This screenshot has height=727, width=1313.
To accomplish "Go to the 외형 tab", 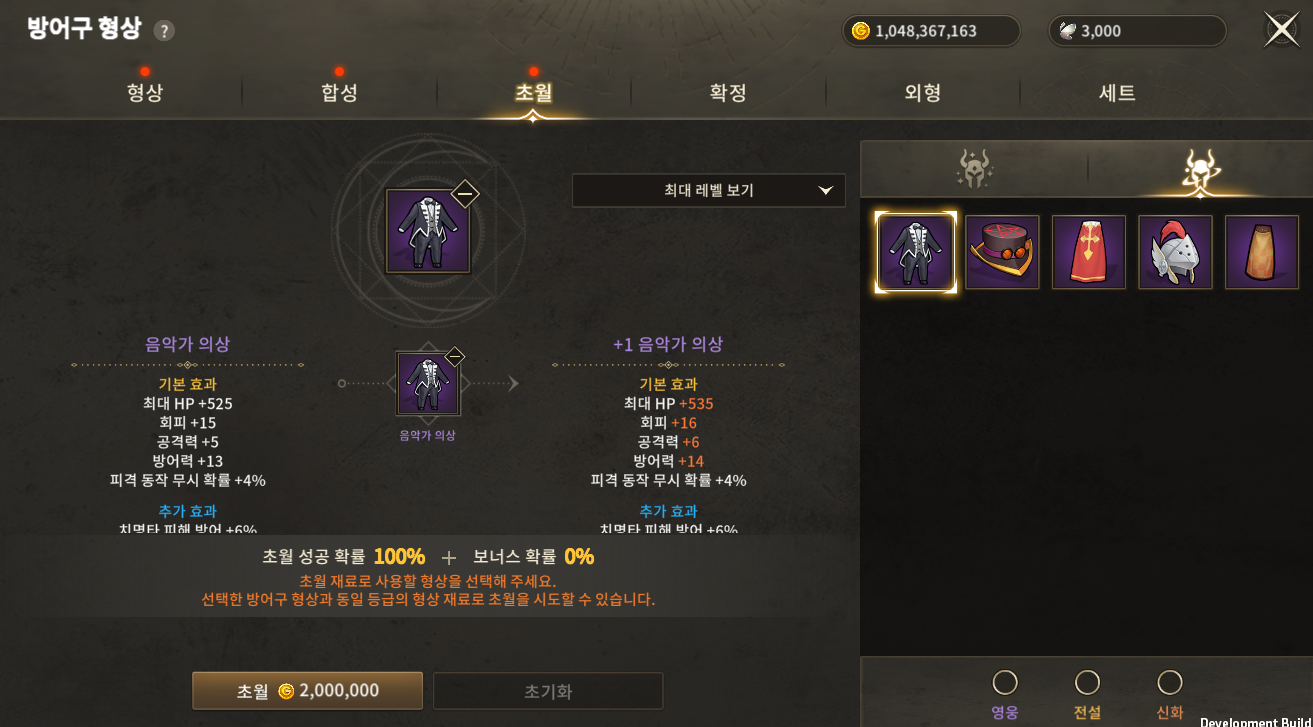I will (x=922, y=93).
